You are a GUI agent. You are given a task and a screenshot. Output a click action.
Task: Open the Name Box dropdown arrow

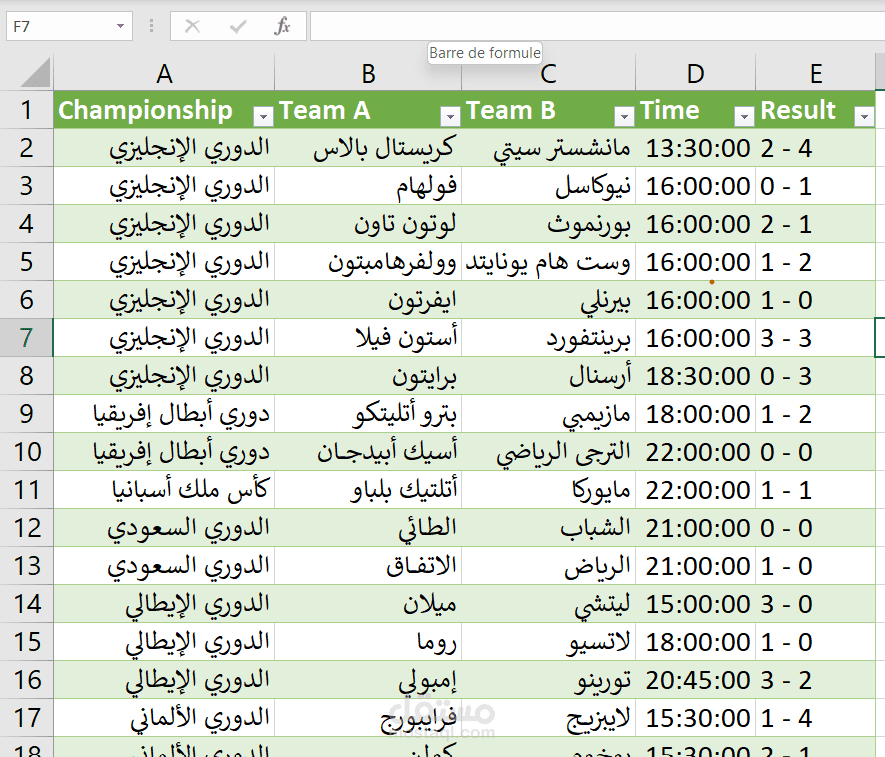(120, 26)
